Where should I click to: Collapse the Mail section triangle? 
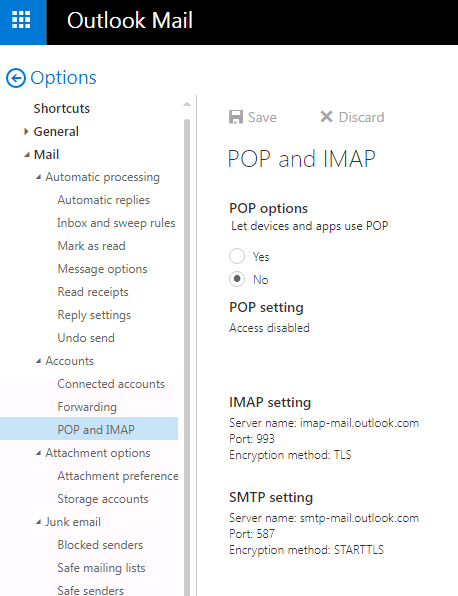tap(27, 155)
